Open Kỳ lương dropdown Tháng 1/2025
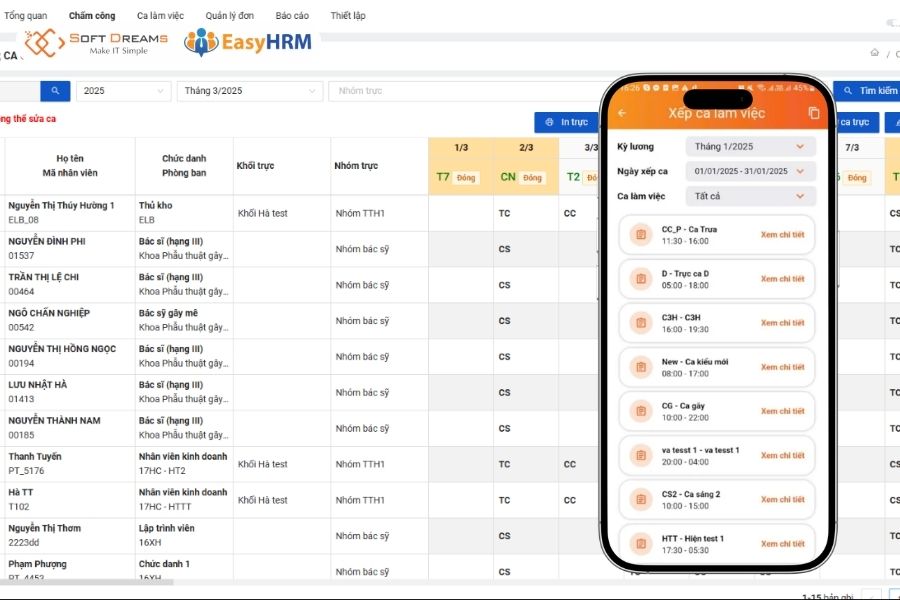 click(x=750, y=146)
